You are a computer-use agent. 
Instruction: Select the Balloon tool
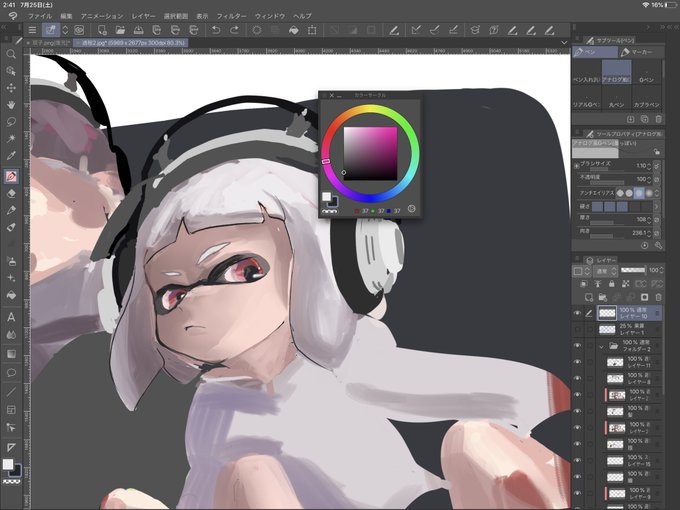click(11, 373)
